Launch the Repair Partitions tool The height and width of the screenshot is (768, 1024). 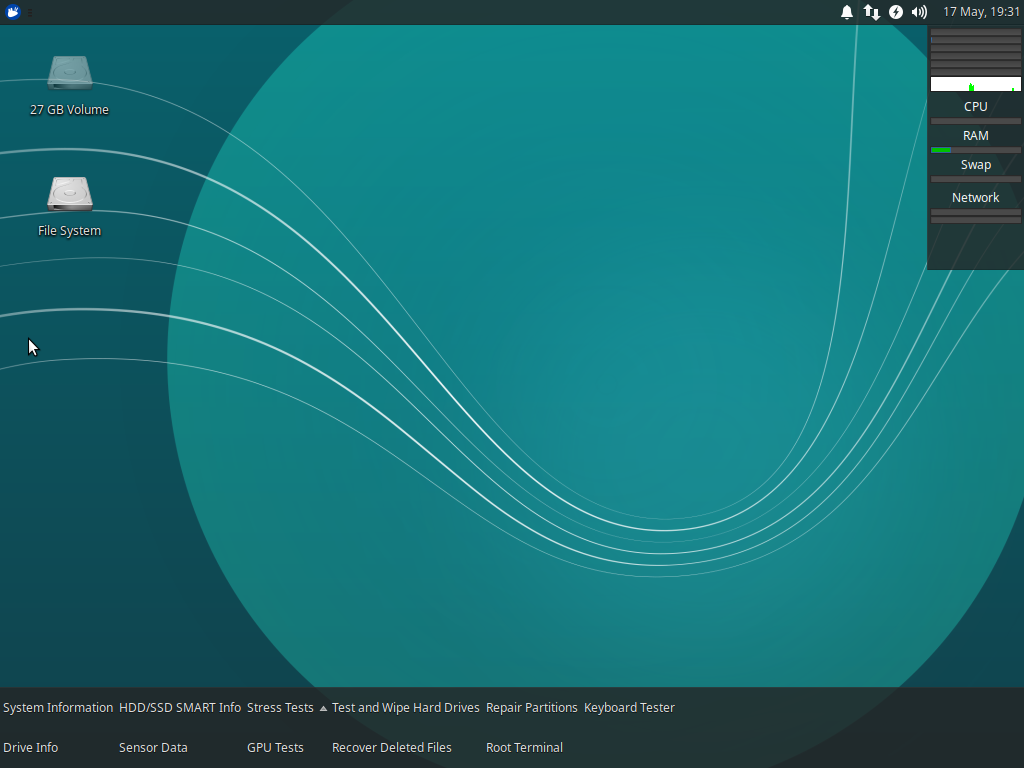(531, 707)
